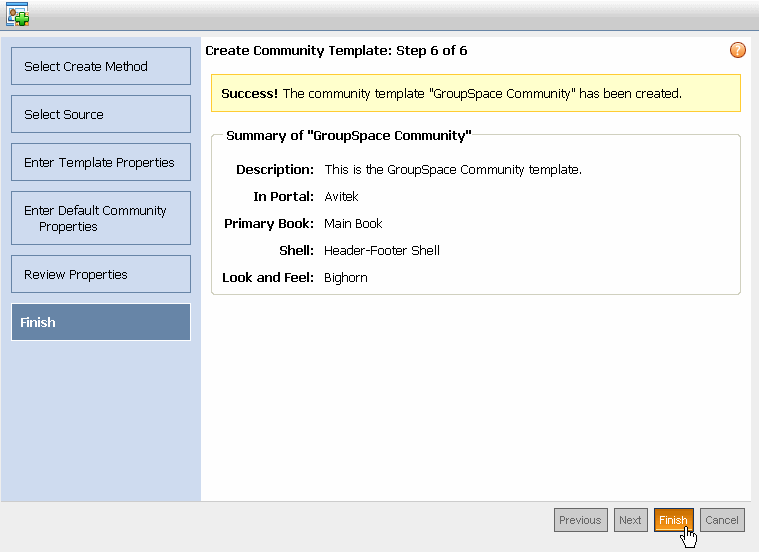Click the portal value 'Avitek'
Screen dimensions: 759x552
tap(341, 197)
